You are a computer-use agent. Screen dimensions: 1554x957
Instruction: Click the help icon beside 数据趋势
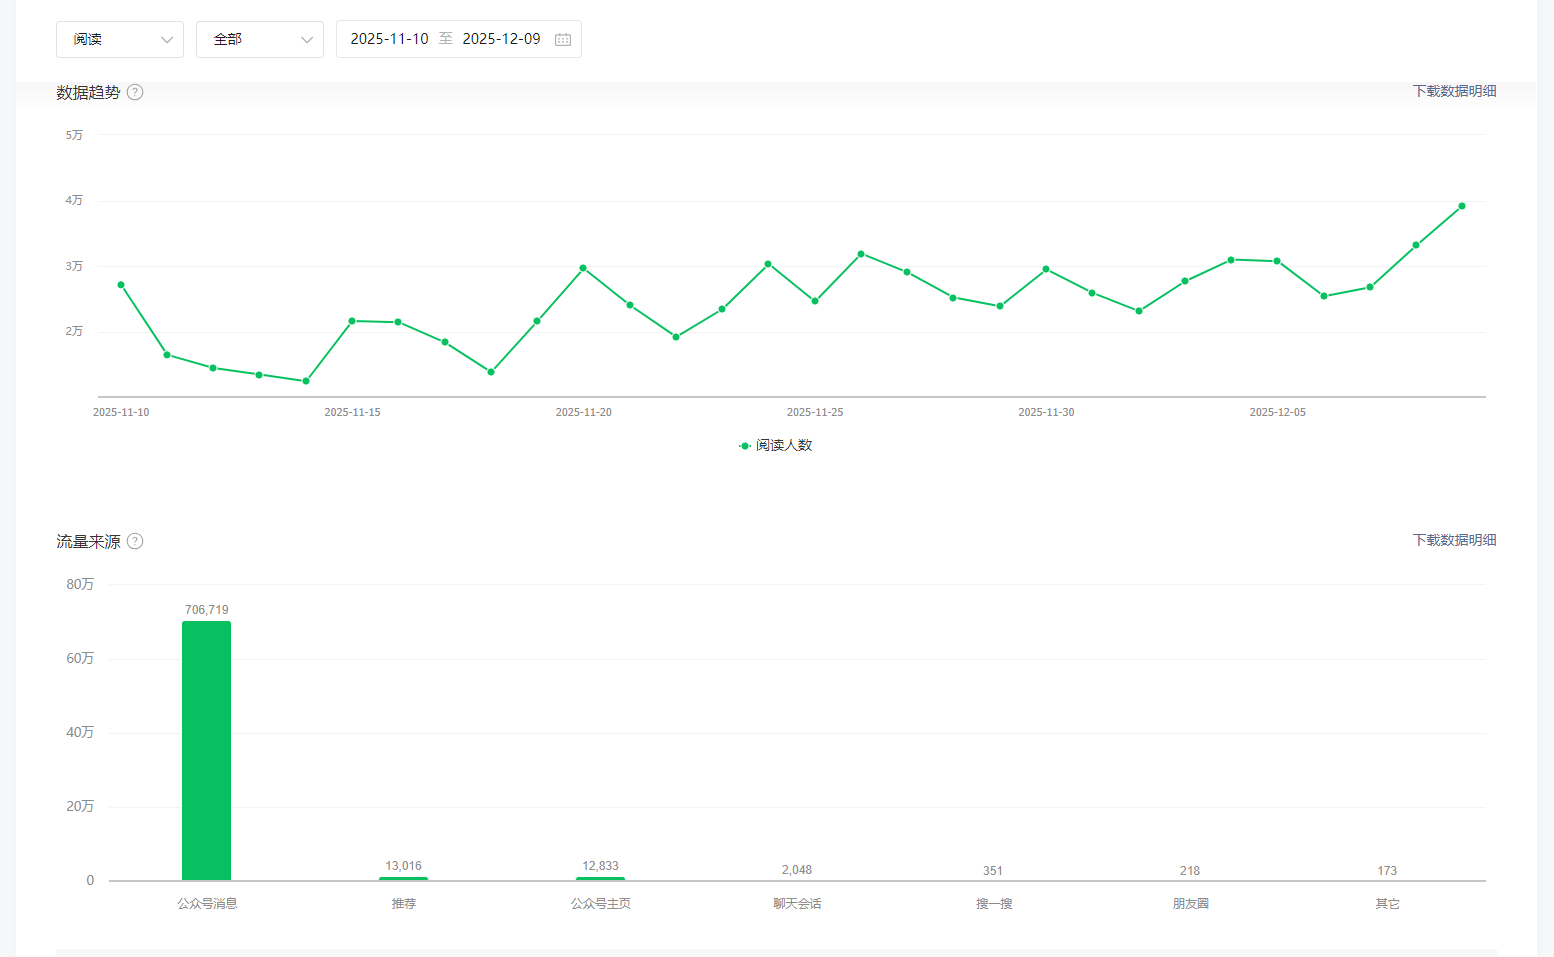point(135,92)
